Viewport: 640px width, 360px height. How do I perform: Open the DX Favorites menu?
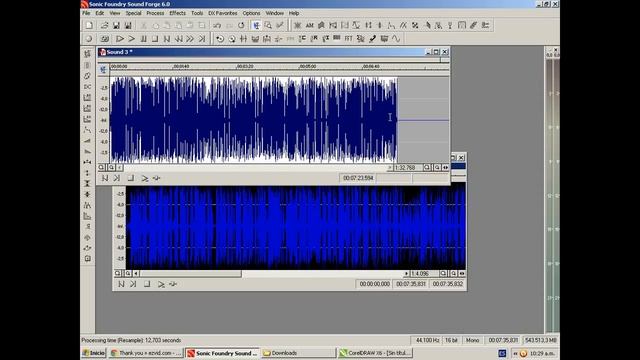coord(222,13)
